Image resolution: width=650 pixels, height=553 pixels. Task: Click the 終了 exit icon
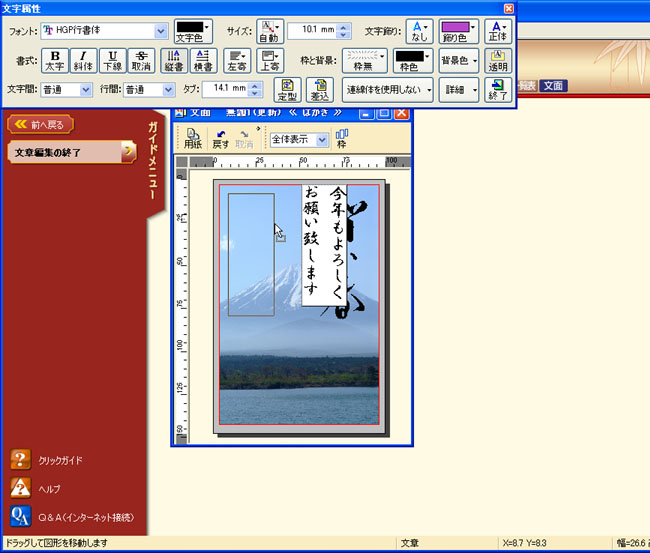coord(499,90)
